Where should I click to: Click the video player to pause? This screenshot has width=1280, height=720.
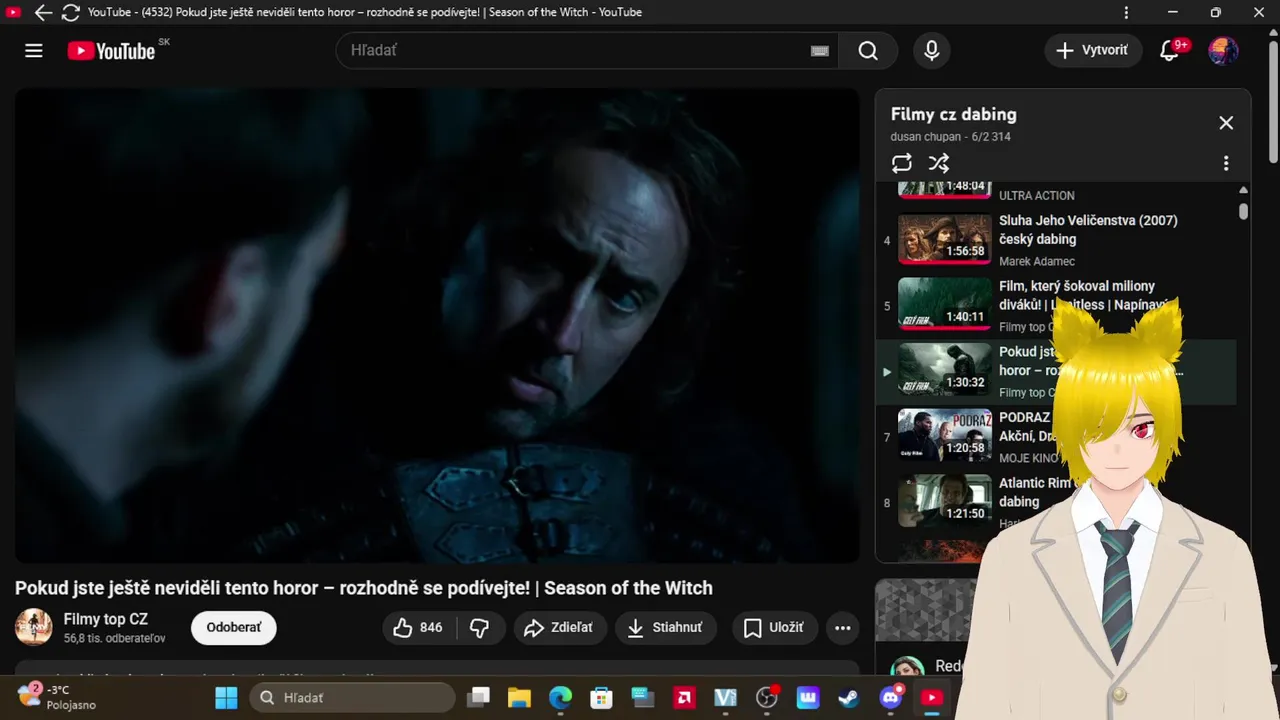point(437,325)
